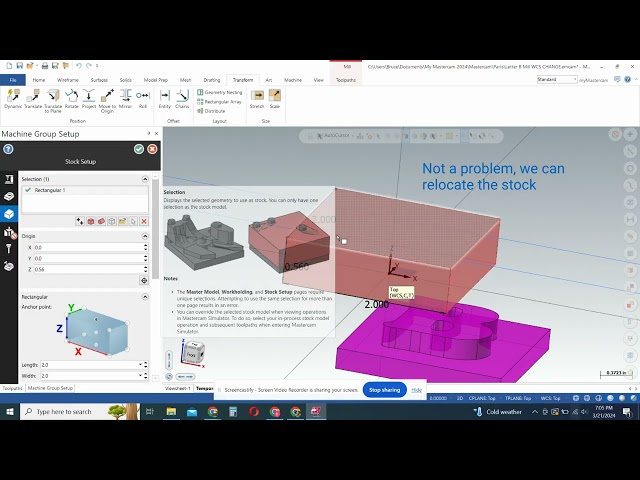Activate the Rotate tool

tap(71, 99)
